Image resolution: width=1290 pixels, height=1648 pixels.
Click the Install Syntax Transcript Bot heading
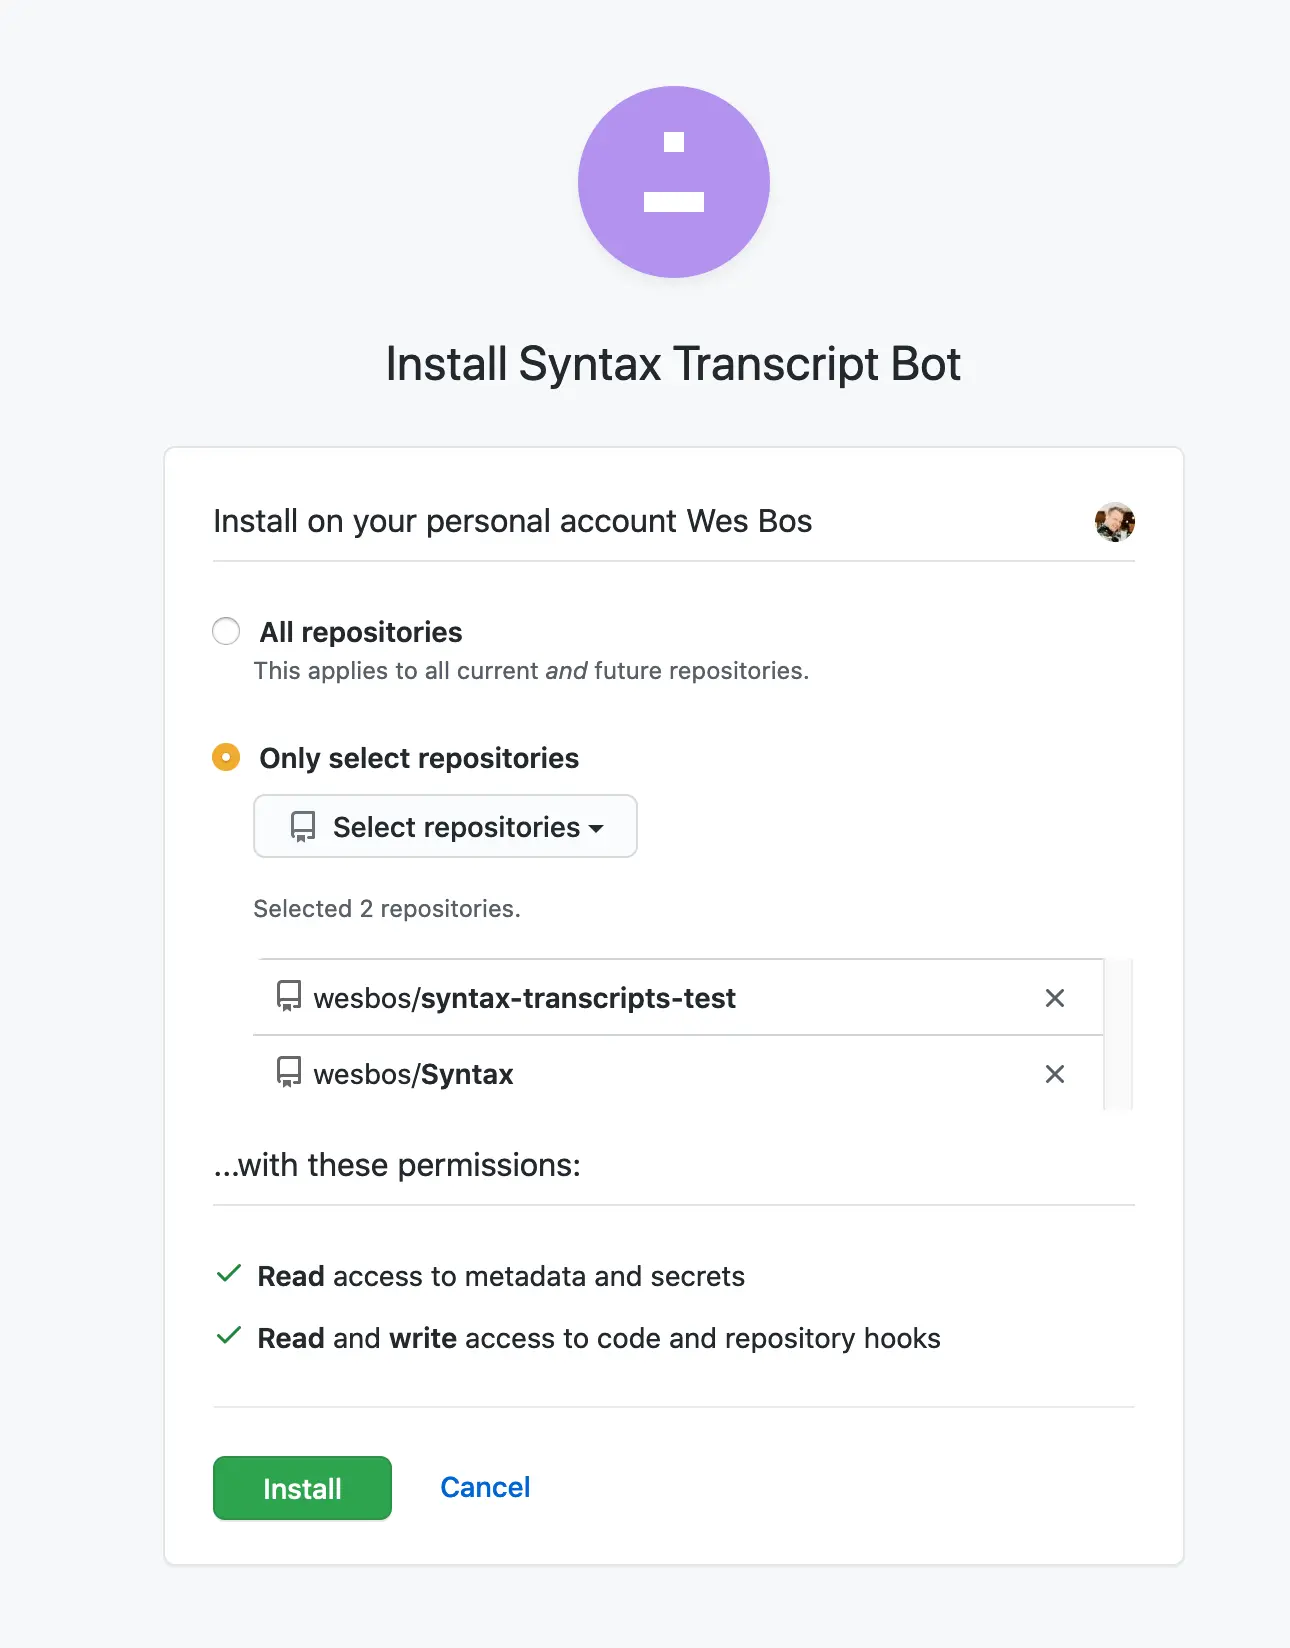coord(673,363)
